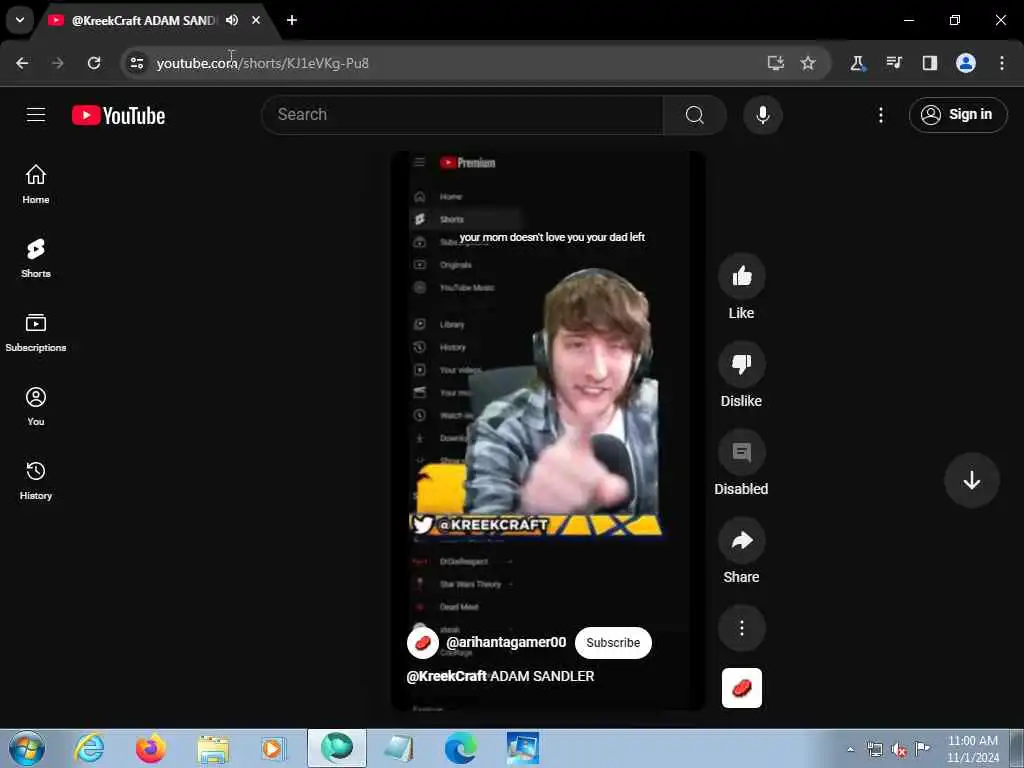Image resolution: width=1024 pixels, height=768 pixels.
Task: Open the Chrome profile menu
Action: [x=966, y=63]
